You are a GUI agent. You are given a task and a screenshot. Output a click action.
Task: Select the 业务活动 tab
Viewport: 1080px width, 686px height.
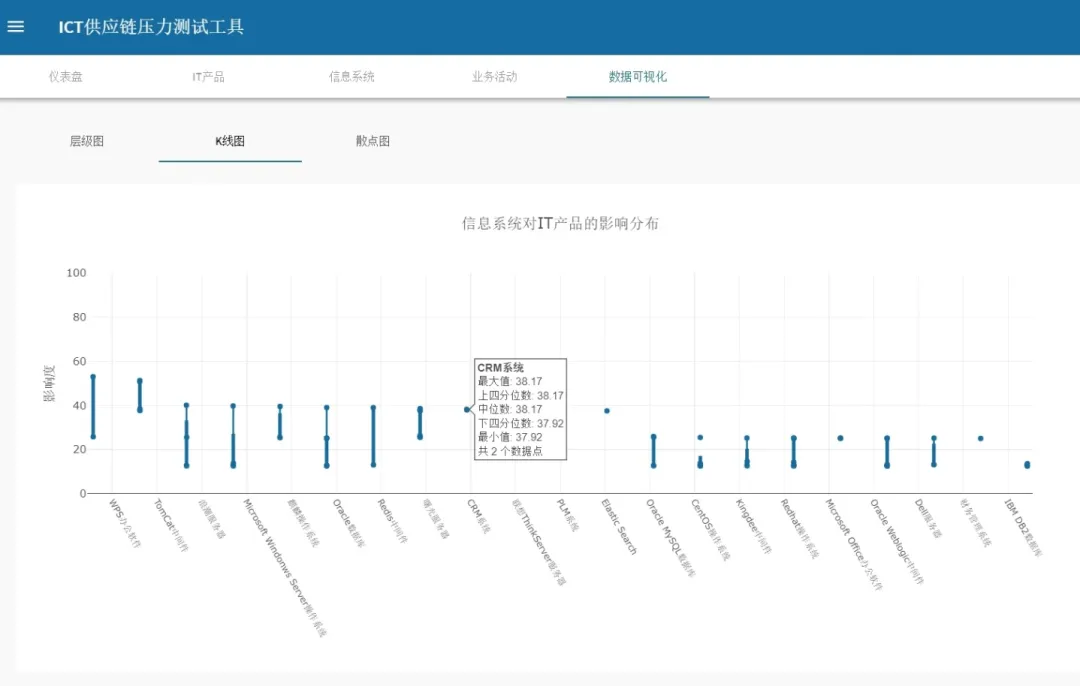[495, 76]
